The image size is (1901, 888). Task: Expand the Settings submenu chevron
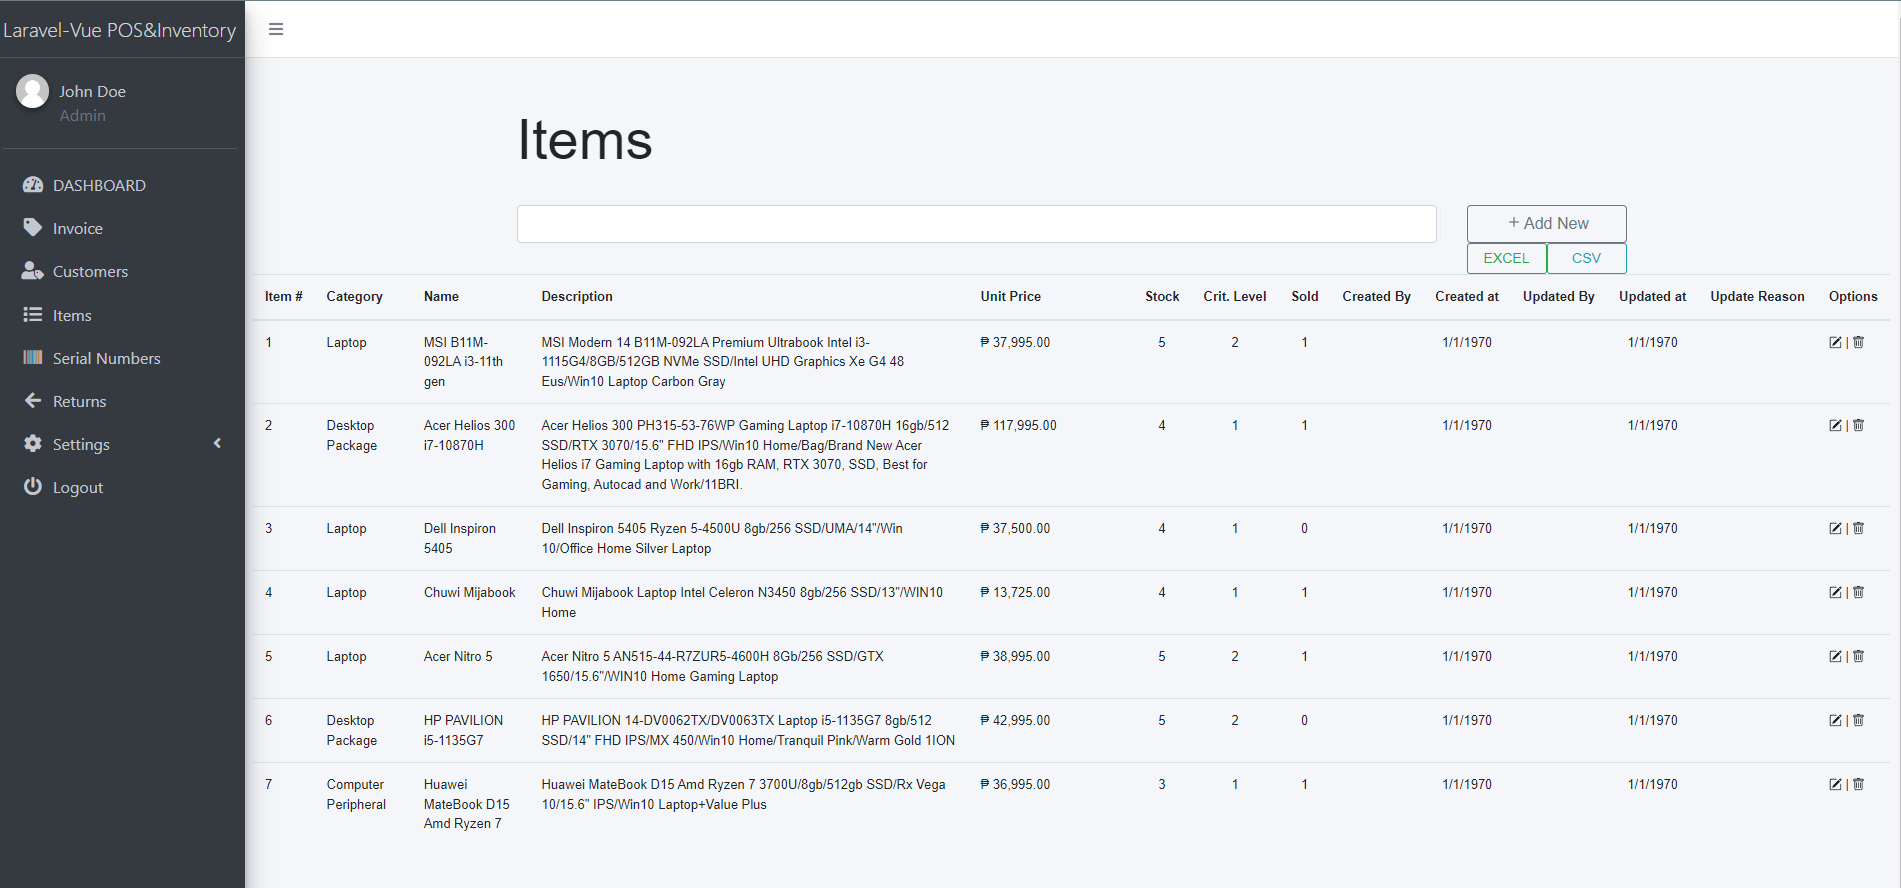pos(217,443)
